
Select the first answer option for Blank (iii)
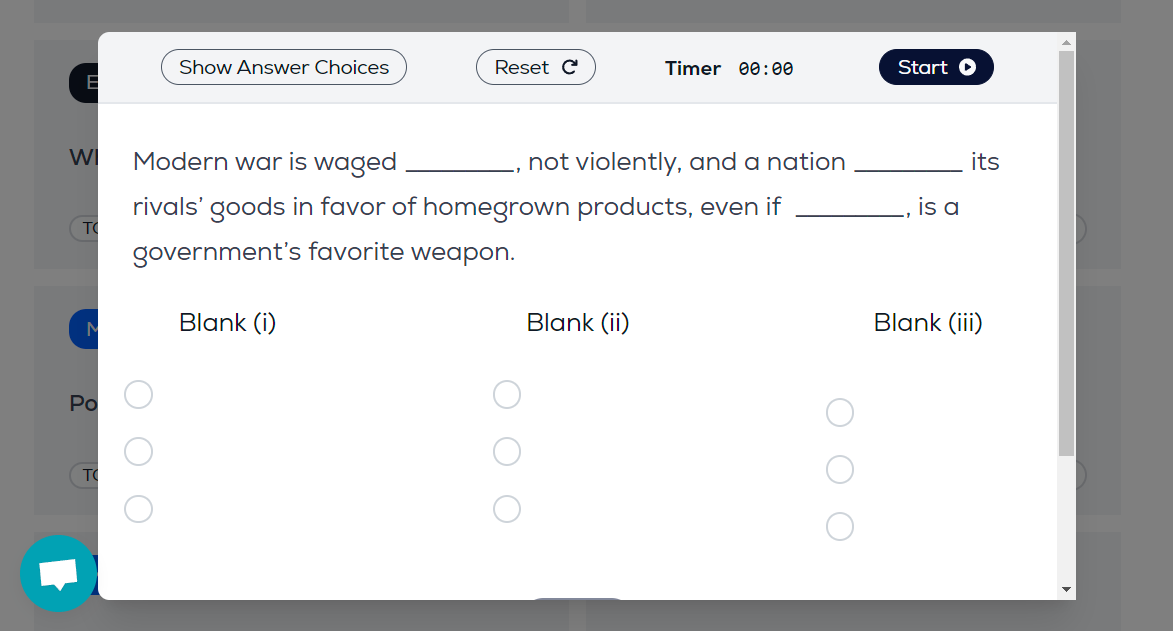coord(839,411)
